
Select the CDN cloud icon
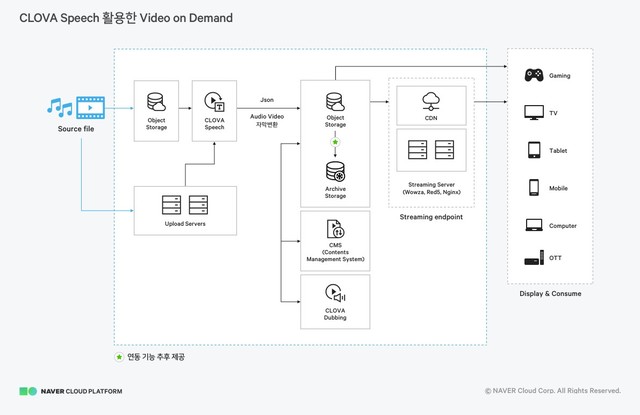[x=432, y=100]
